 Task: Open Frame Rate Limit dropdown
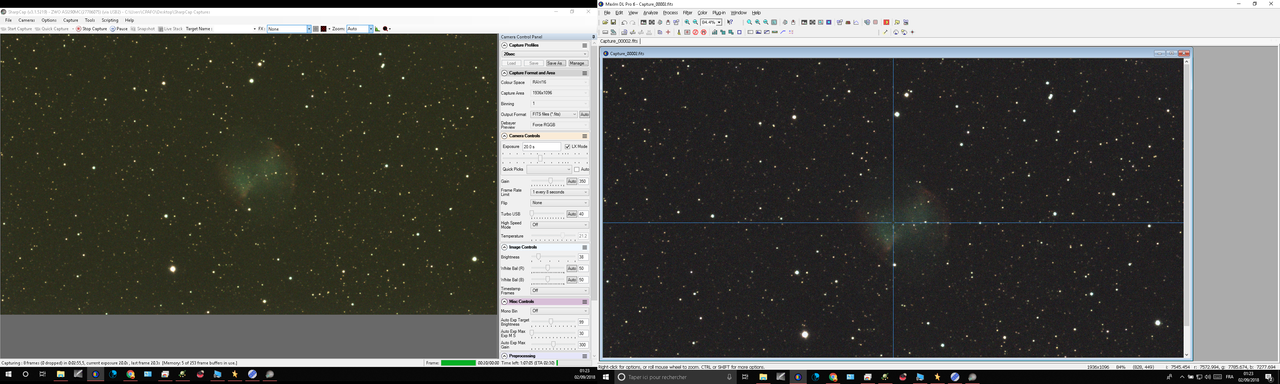559,191
